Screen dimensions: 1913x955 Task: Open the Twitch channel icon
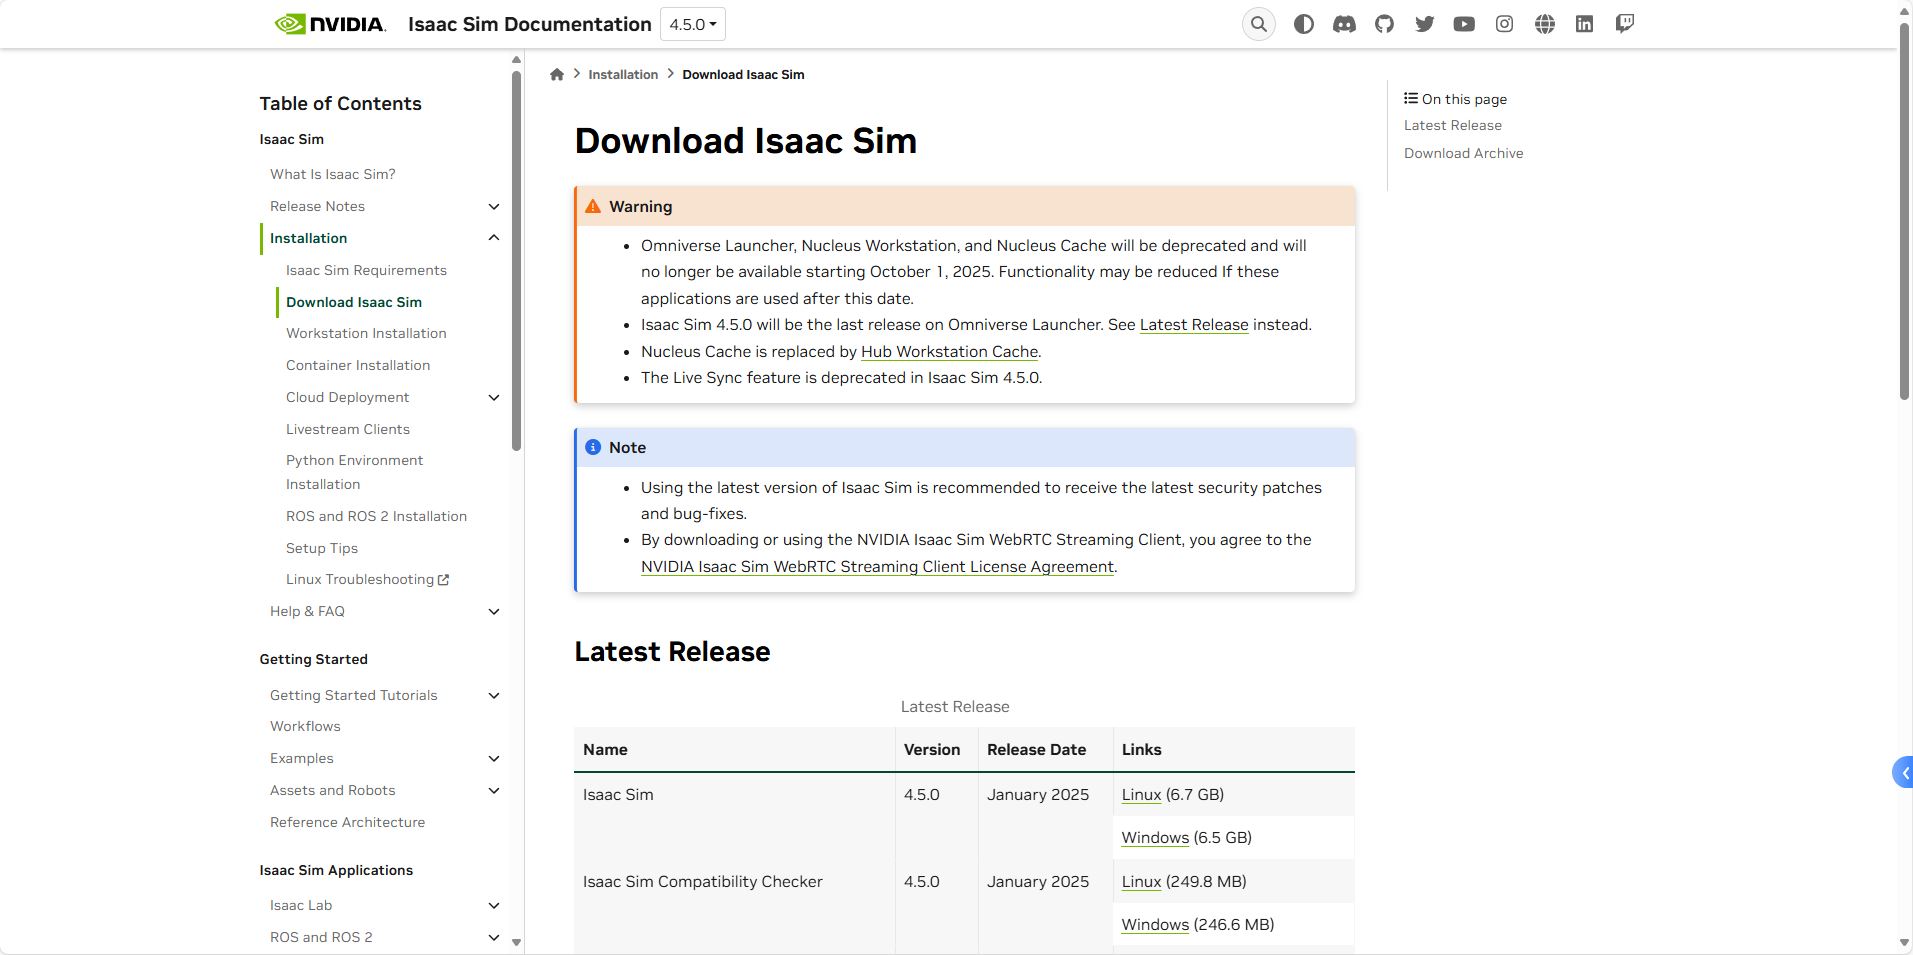[x=1624, y=23]
